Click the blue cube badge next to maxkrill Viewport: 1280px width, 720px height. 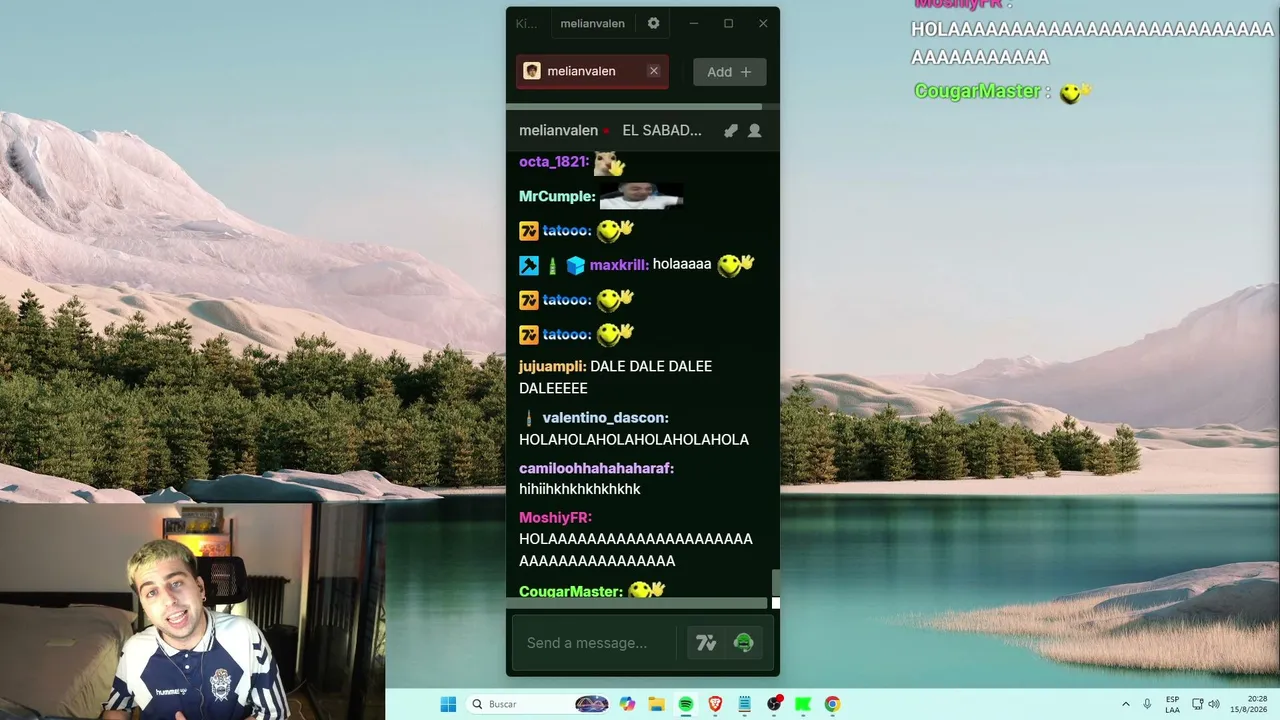(x=575, y=265)
